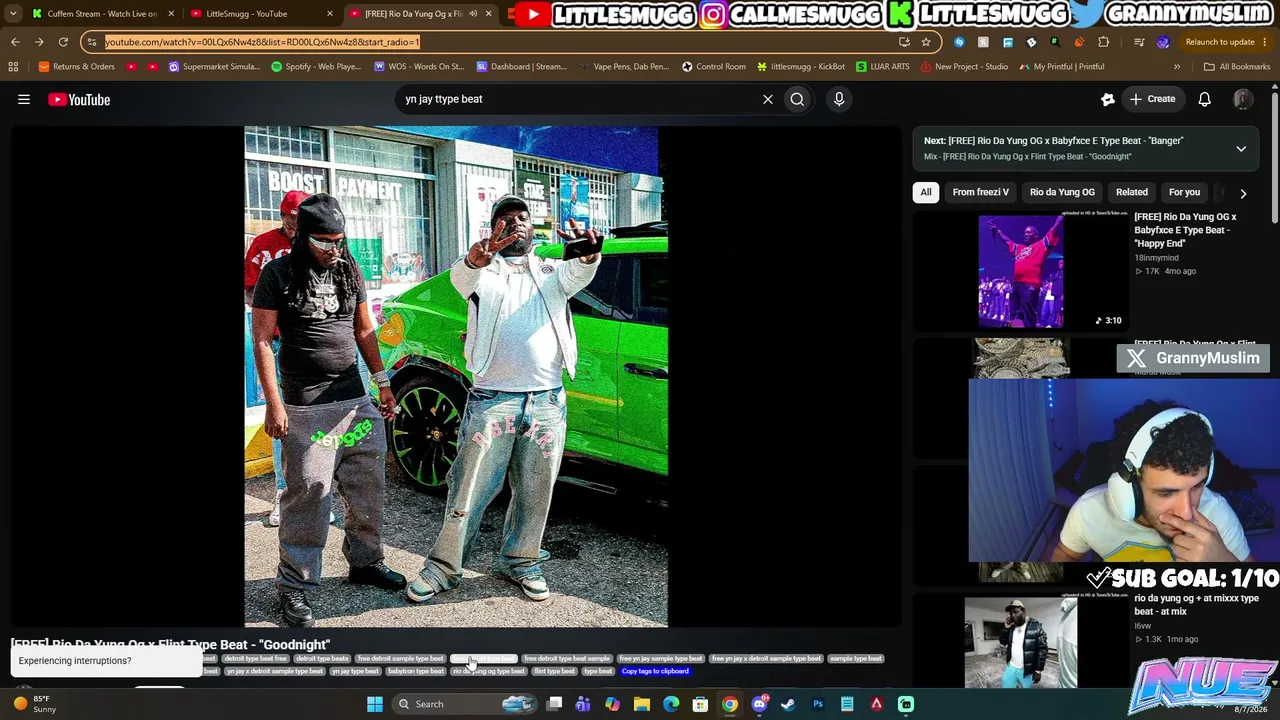This screenshot has height=720, width=1280.
Task: Open the New Project - Studio bookmark
Action: pyautogui.click(x=964, y=67)
